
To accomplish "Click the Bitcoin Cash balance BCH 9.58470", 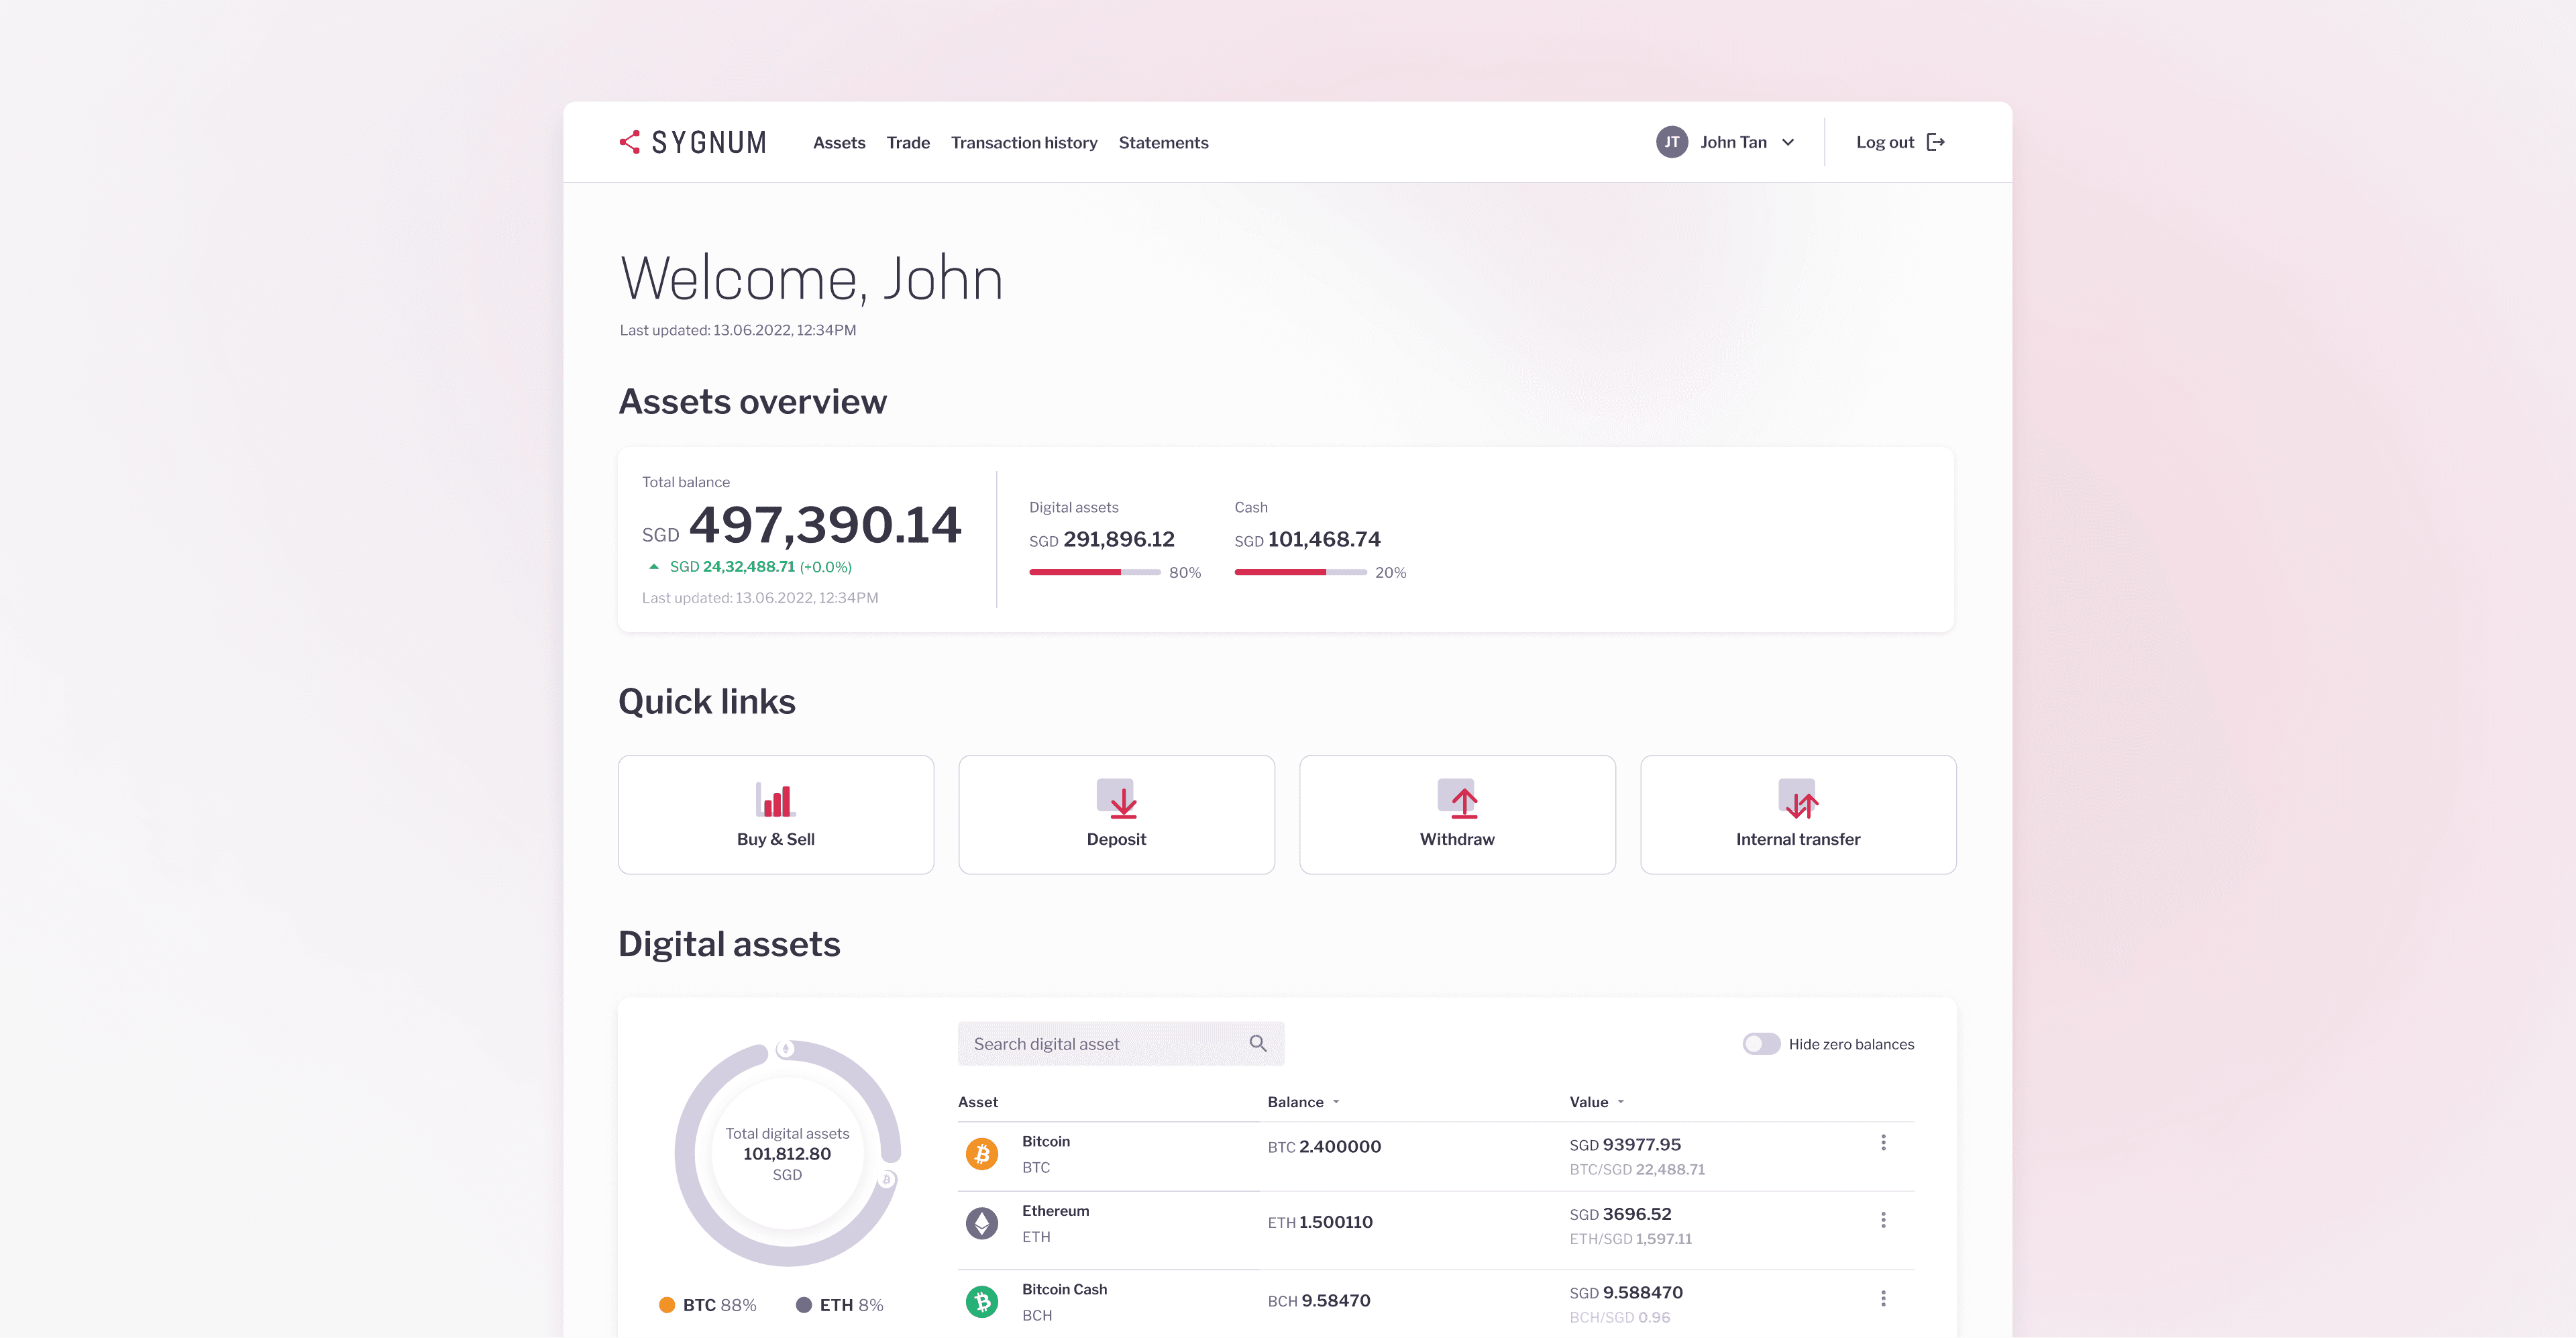I will coord(1319,1301).
